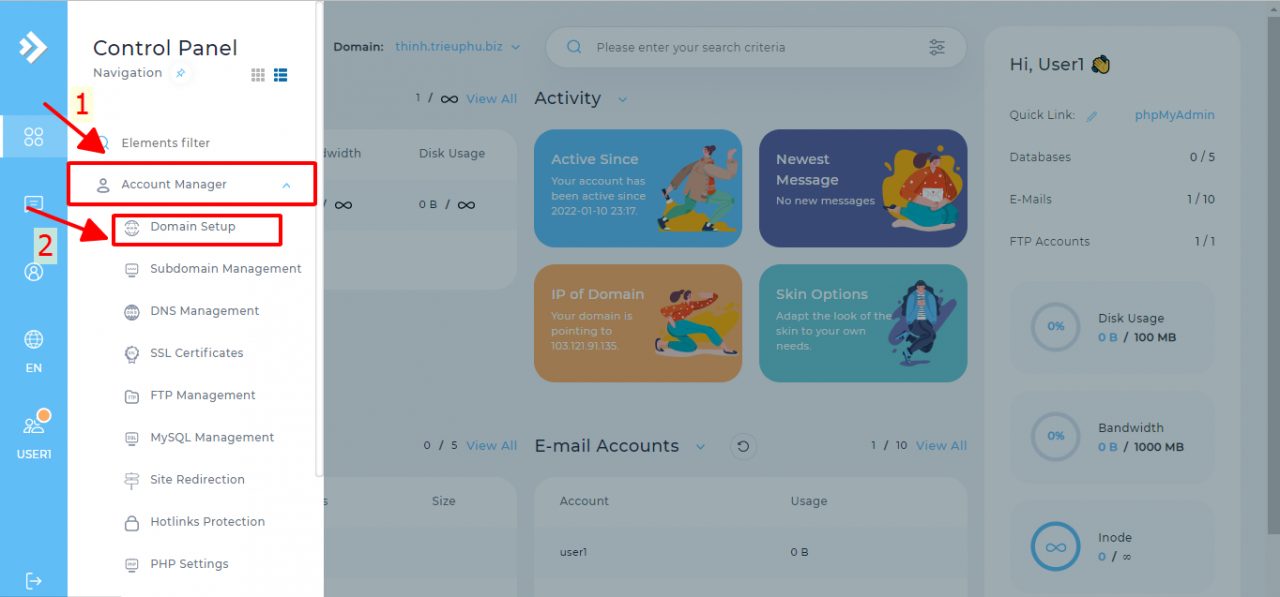Collapse the Account Manager section
The height and width of the screenshot is (597, 1280).
(286, 185)
